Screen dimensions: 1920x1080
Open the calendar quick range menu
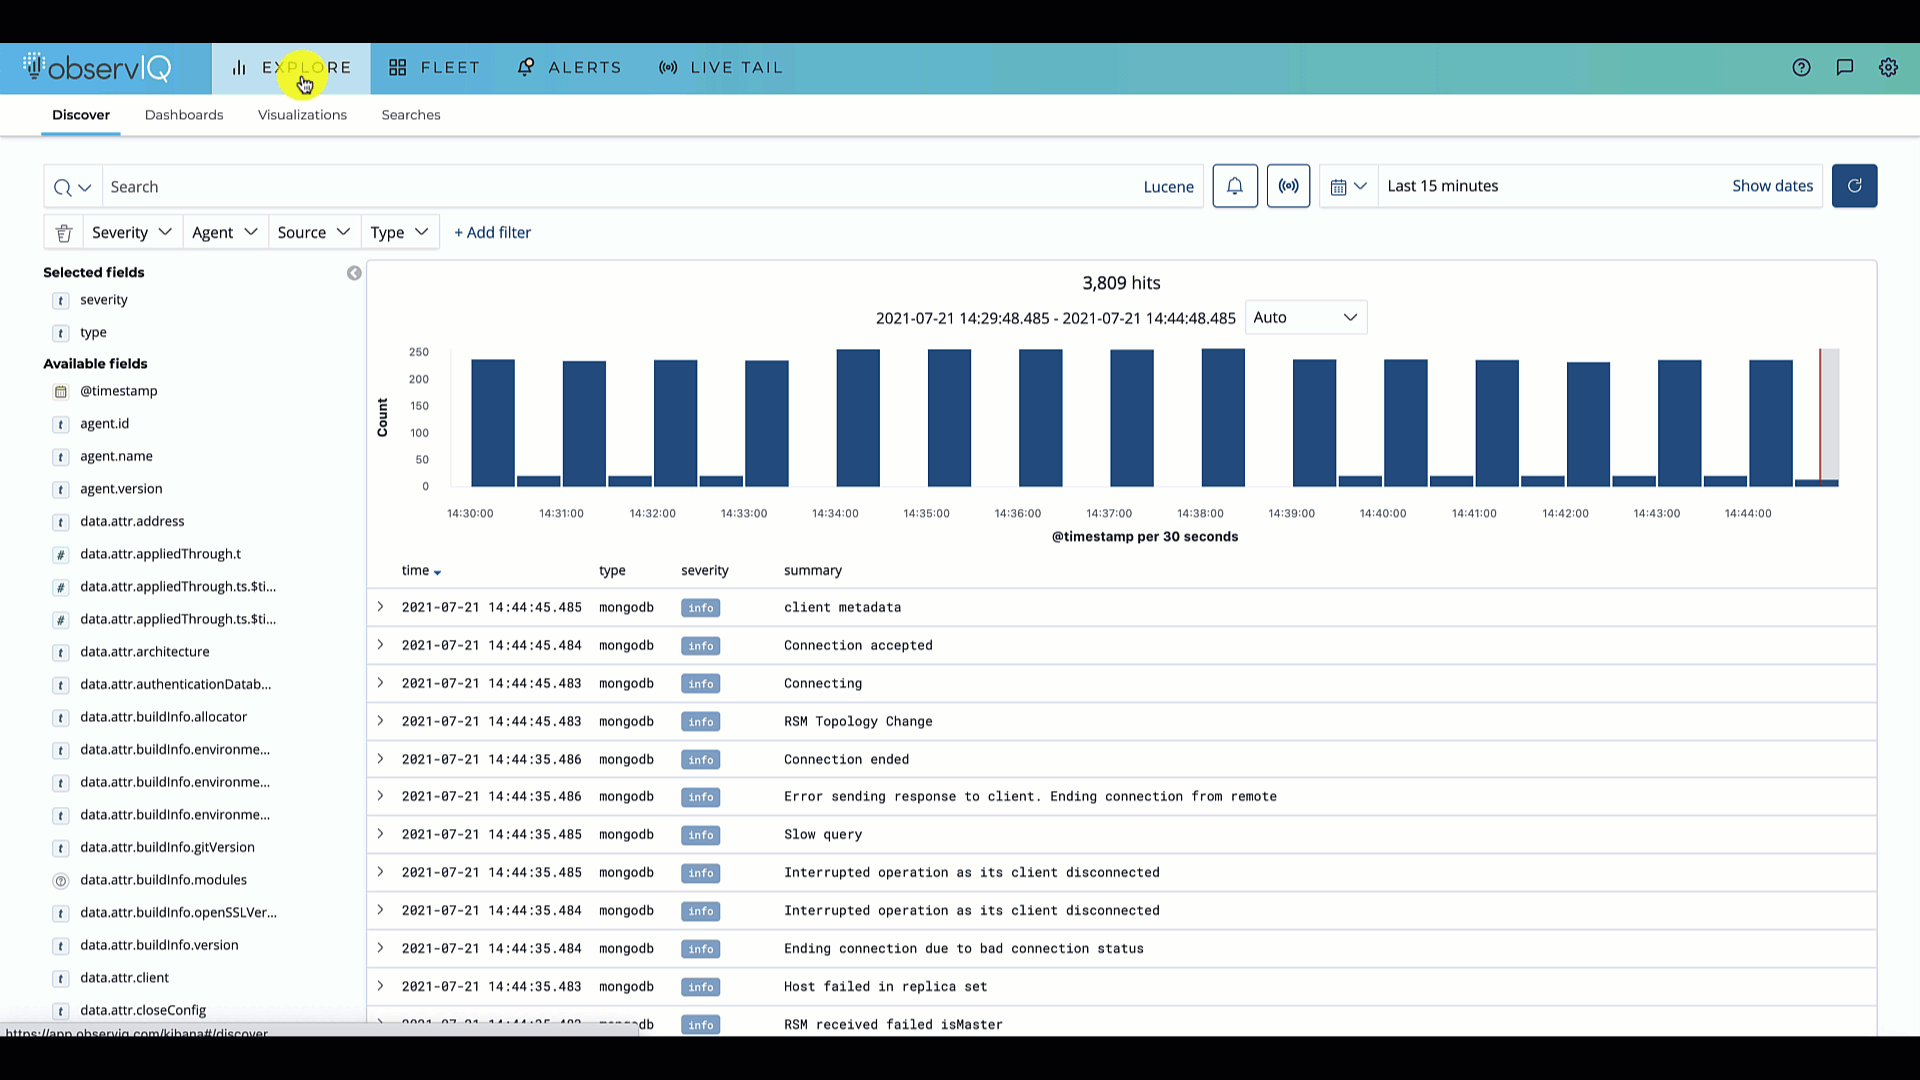point(1348,186)
